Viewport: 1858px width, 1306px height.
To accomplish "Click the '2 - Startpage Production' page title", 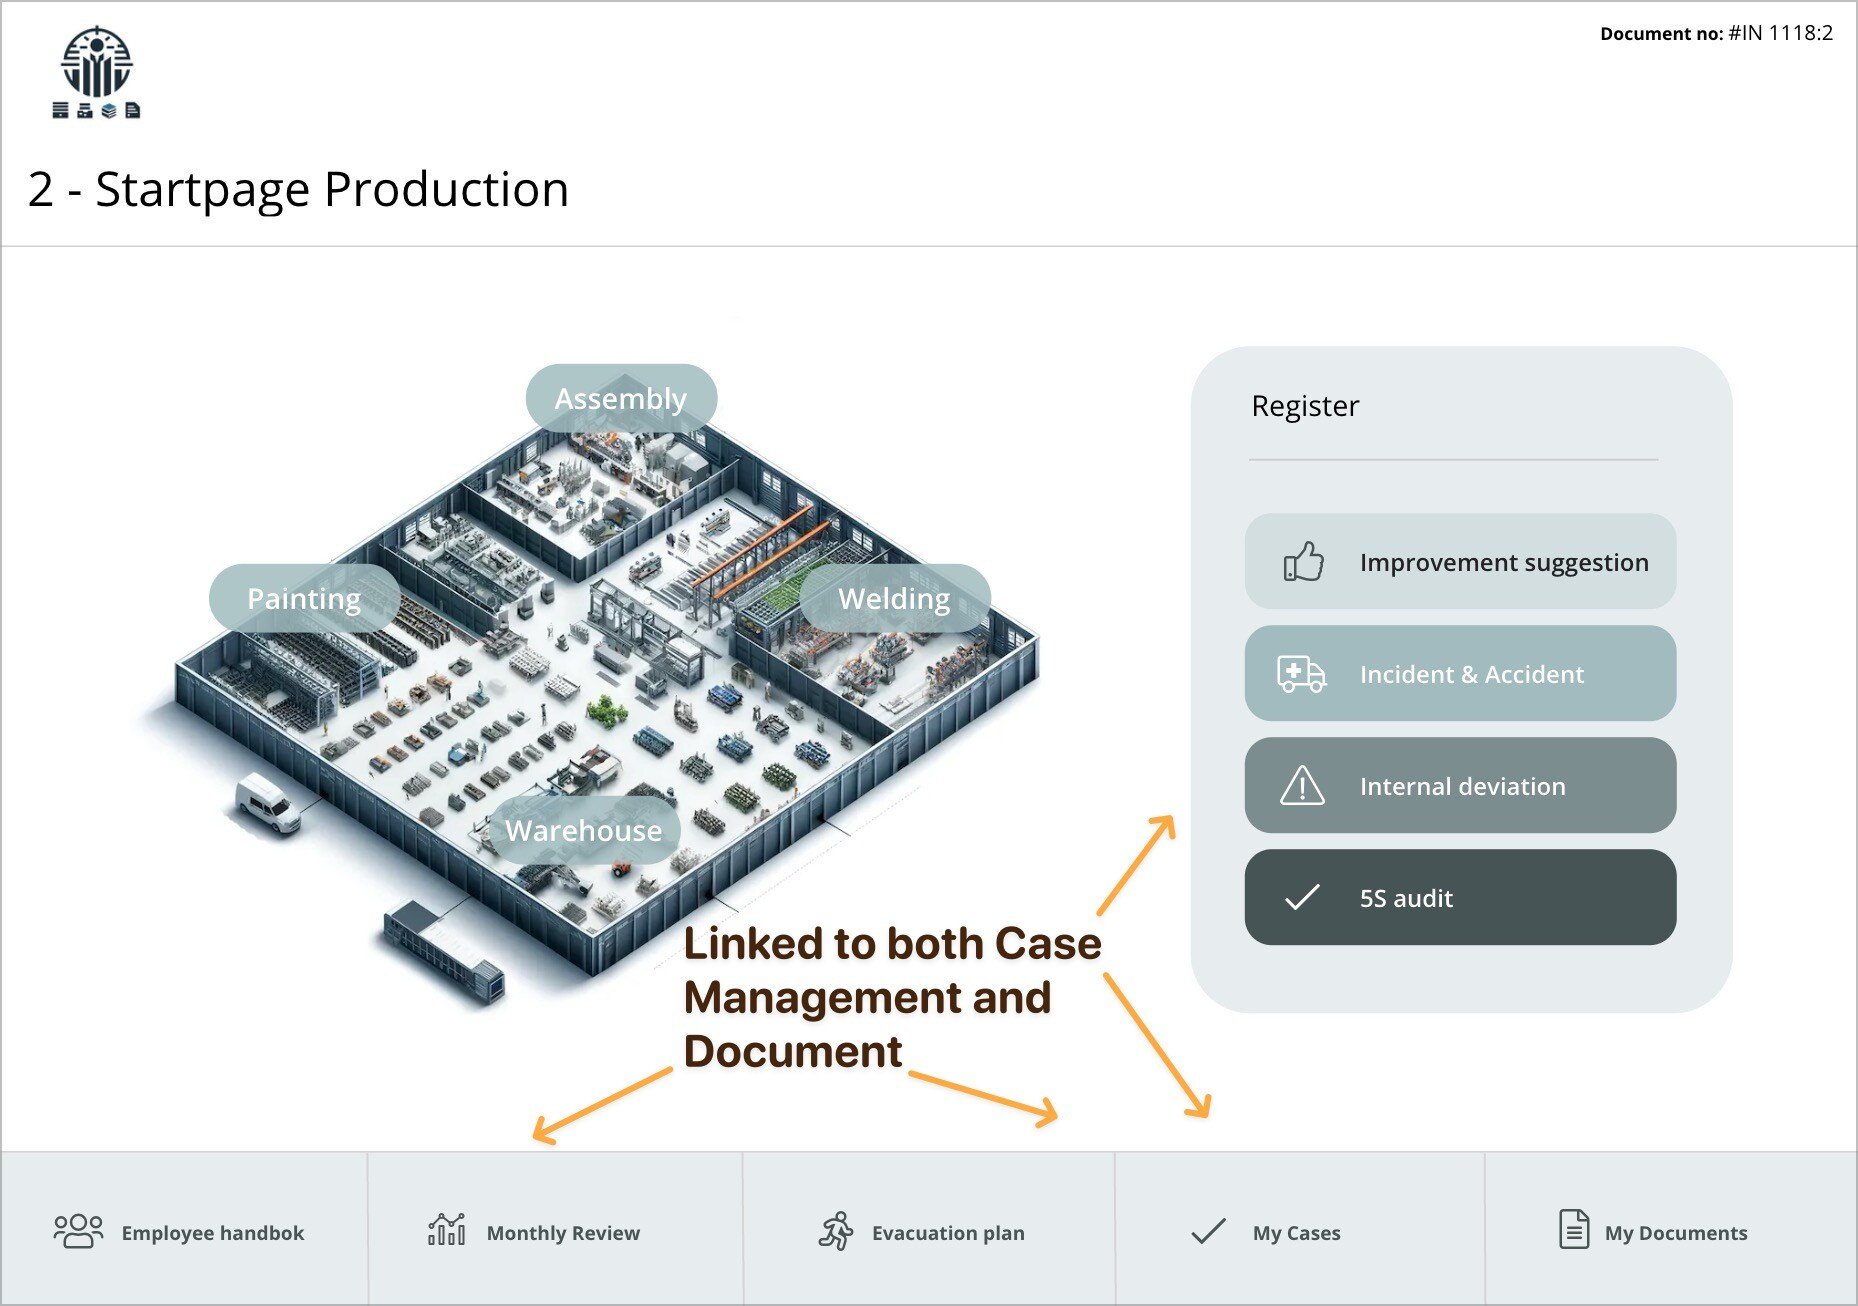I will coord(298,190).
